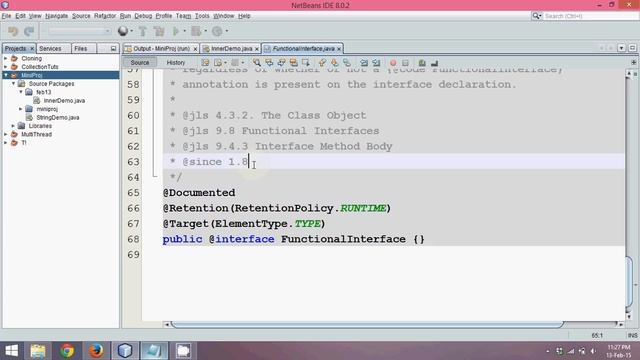The height and width of the screenshot is (360, 640).
Task: Open the Refactor menu
Action: tap(105, 16)
